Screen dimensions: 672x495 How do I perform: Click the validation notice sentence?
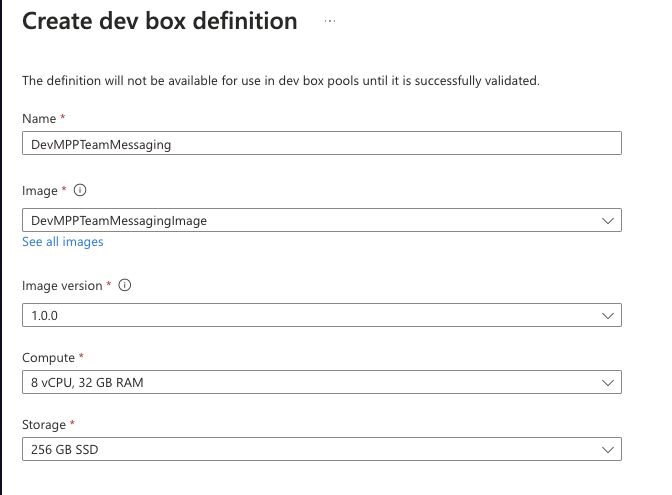tap(281, 81)
